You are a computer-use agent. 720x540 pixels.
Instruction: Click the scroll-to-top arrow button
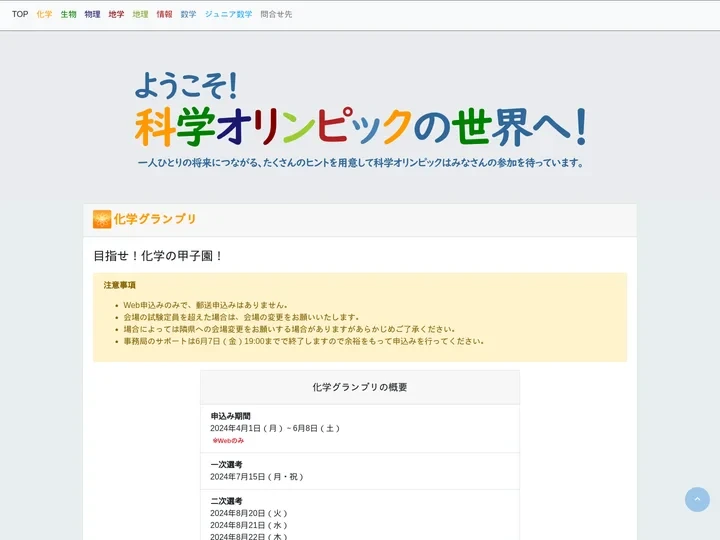(697, 499)
